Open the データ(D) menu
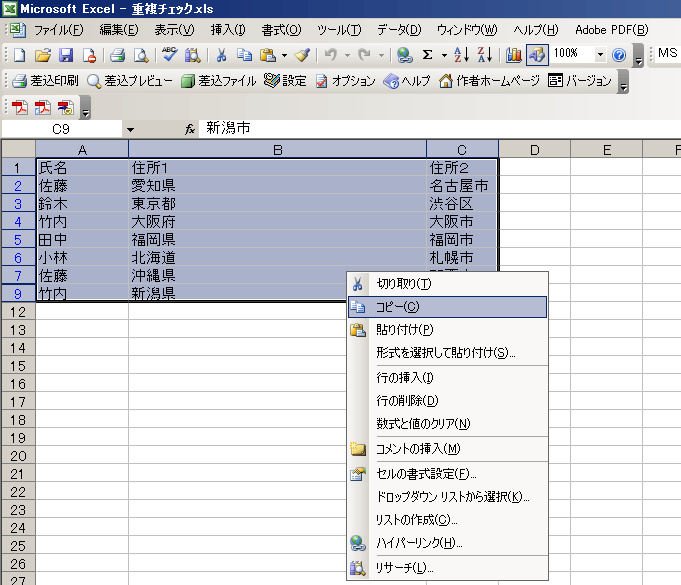Viewport: 681px width, 585px height. [x=399, y=29]
